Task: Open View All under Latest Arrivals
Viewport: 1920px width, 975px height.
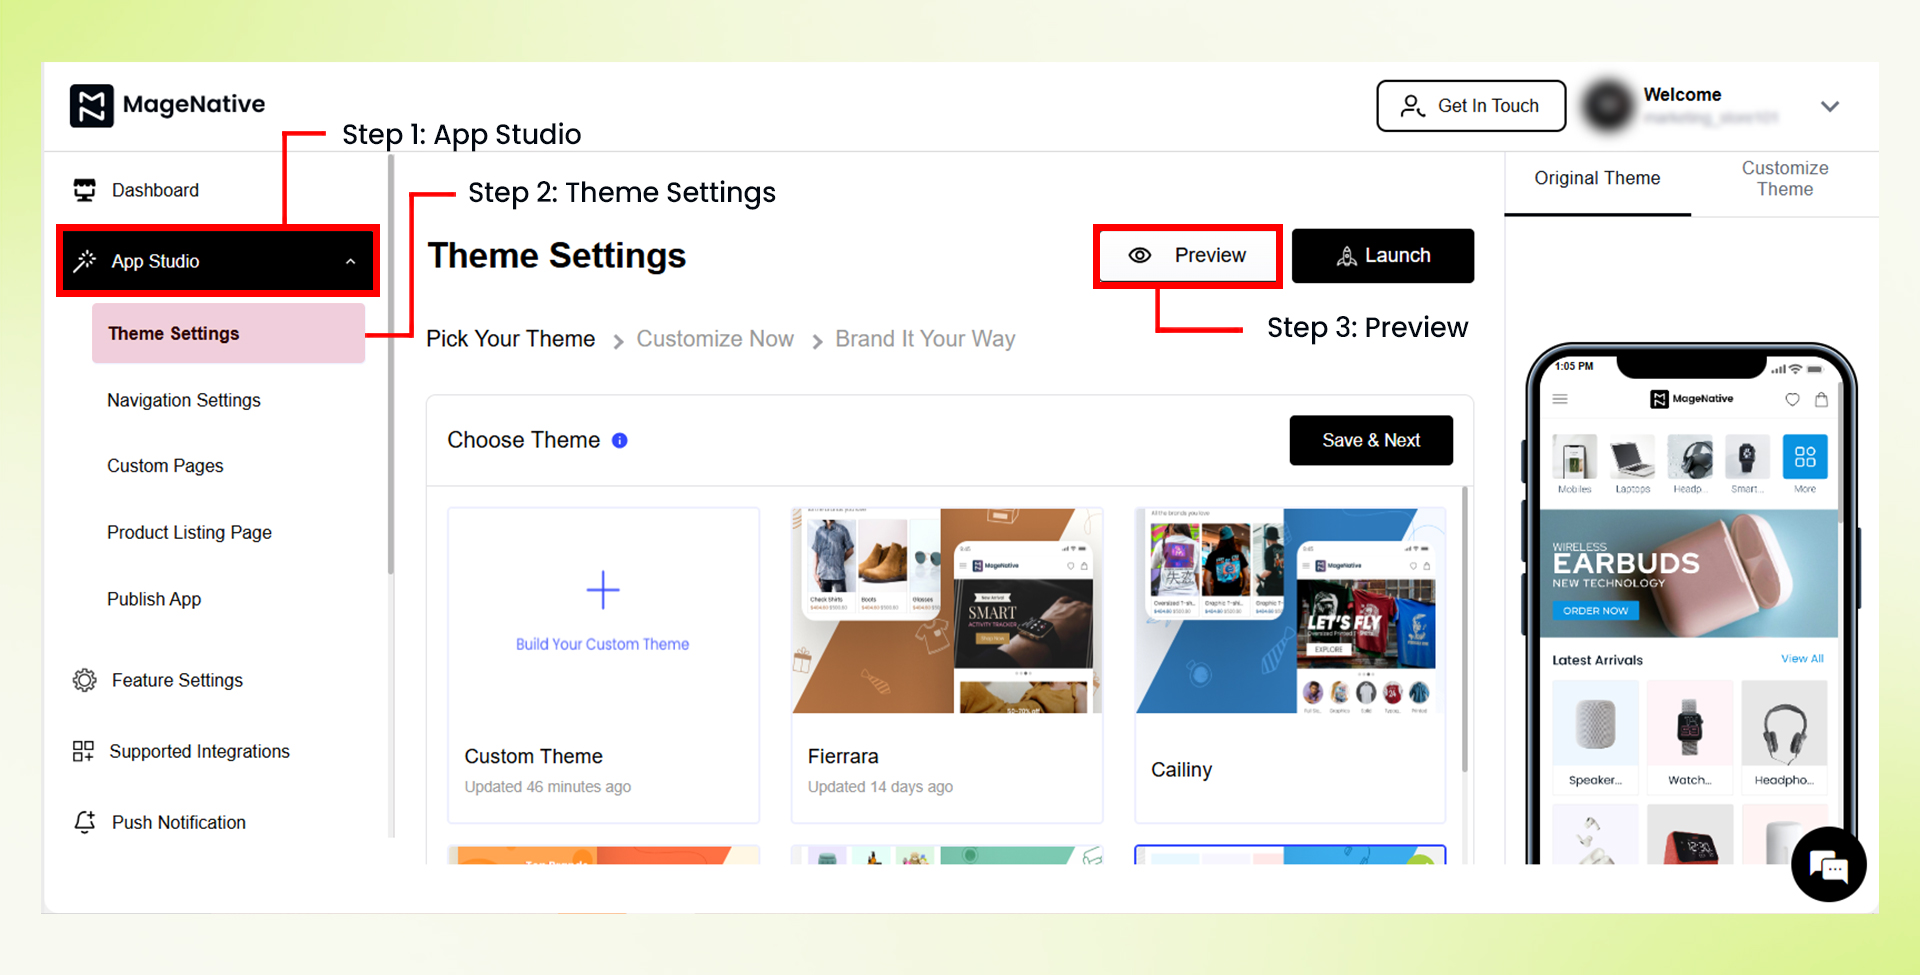Action: coord(1802,659)
